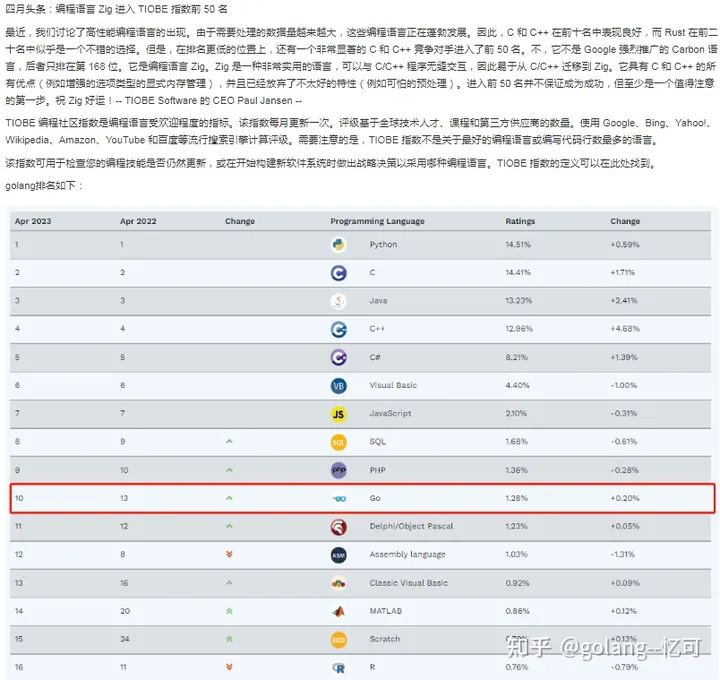Viewport: 720px width, 680px height.
Task: Click the up arrow in PHP row
Action: click(x=229, y=470)
